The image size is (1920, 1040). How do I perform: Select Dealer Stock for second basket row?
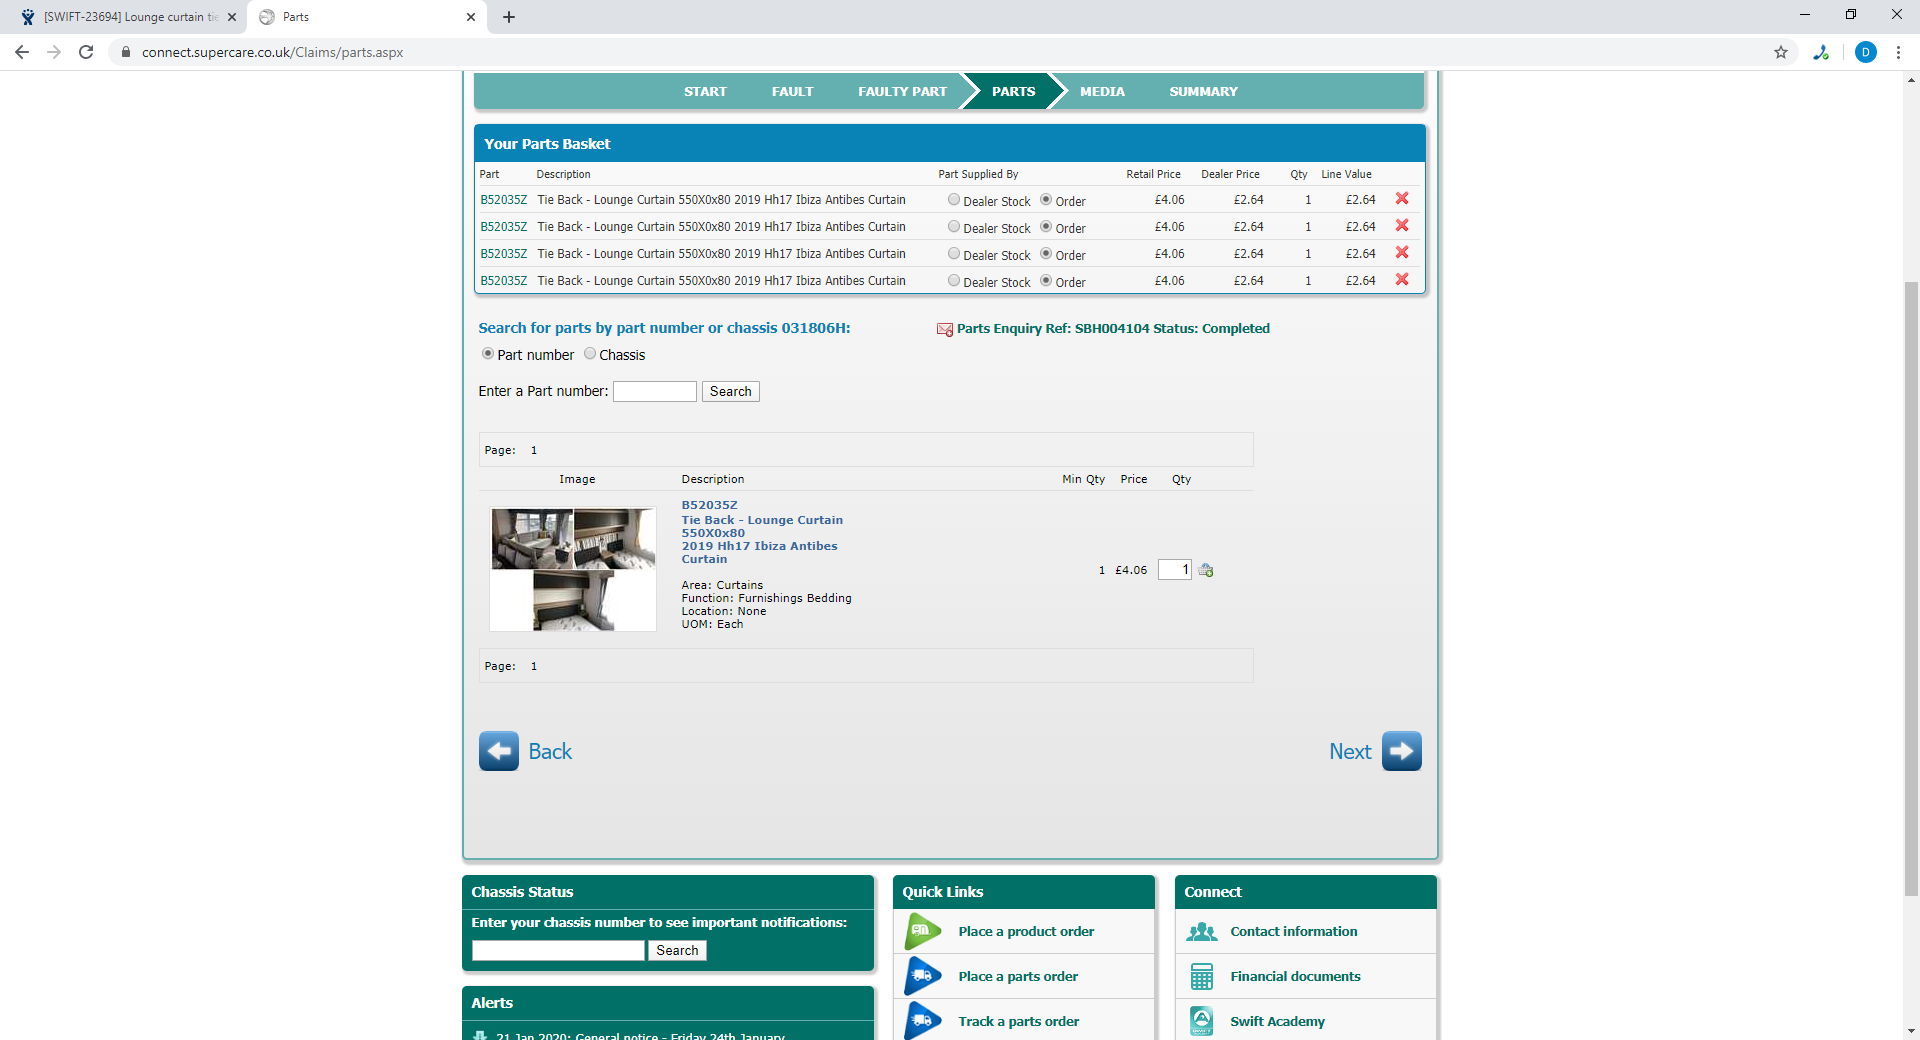click(x=954, y=227)
